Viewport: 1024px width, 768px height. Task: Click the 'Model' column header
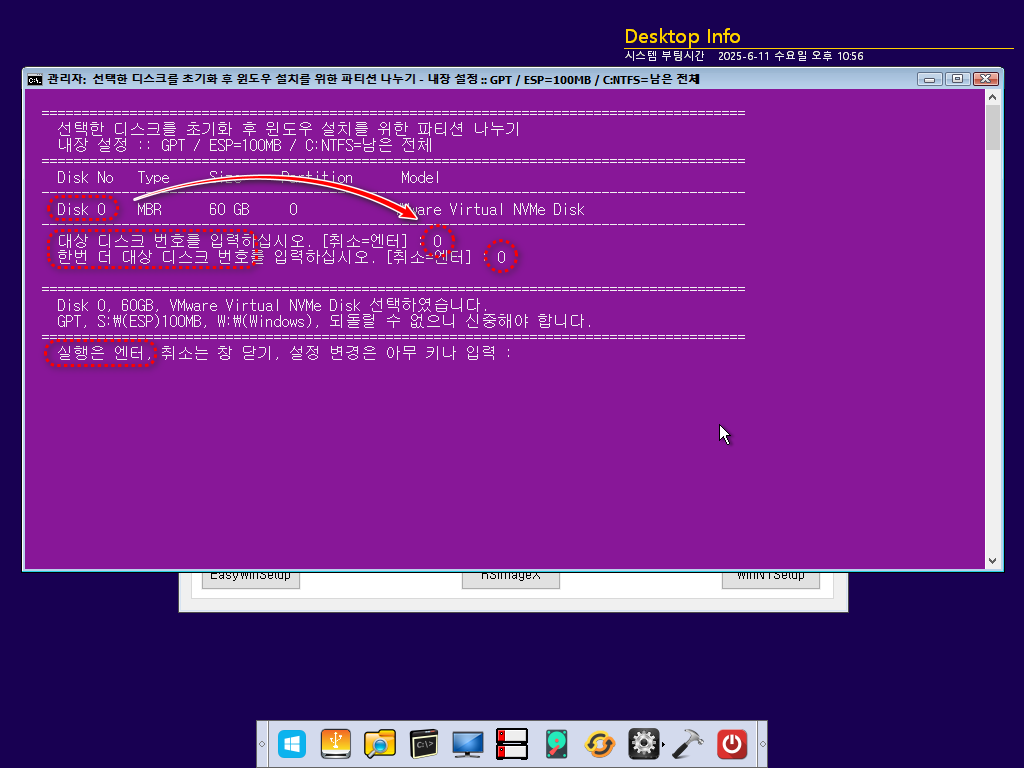(420, 178)
